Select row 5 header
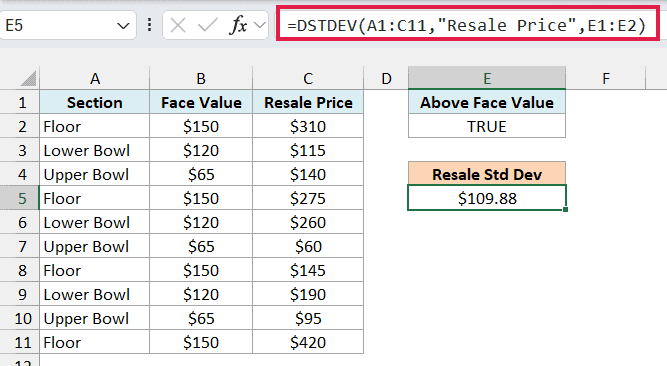This screenshot has width=667, height=366. click(20, 198)
